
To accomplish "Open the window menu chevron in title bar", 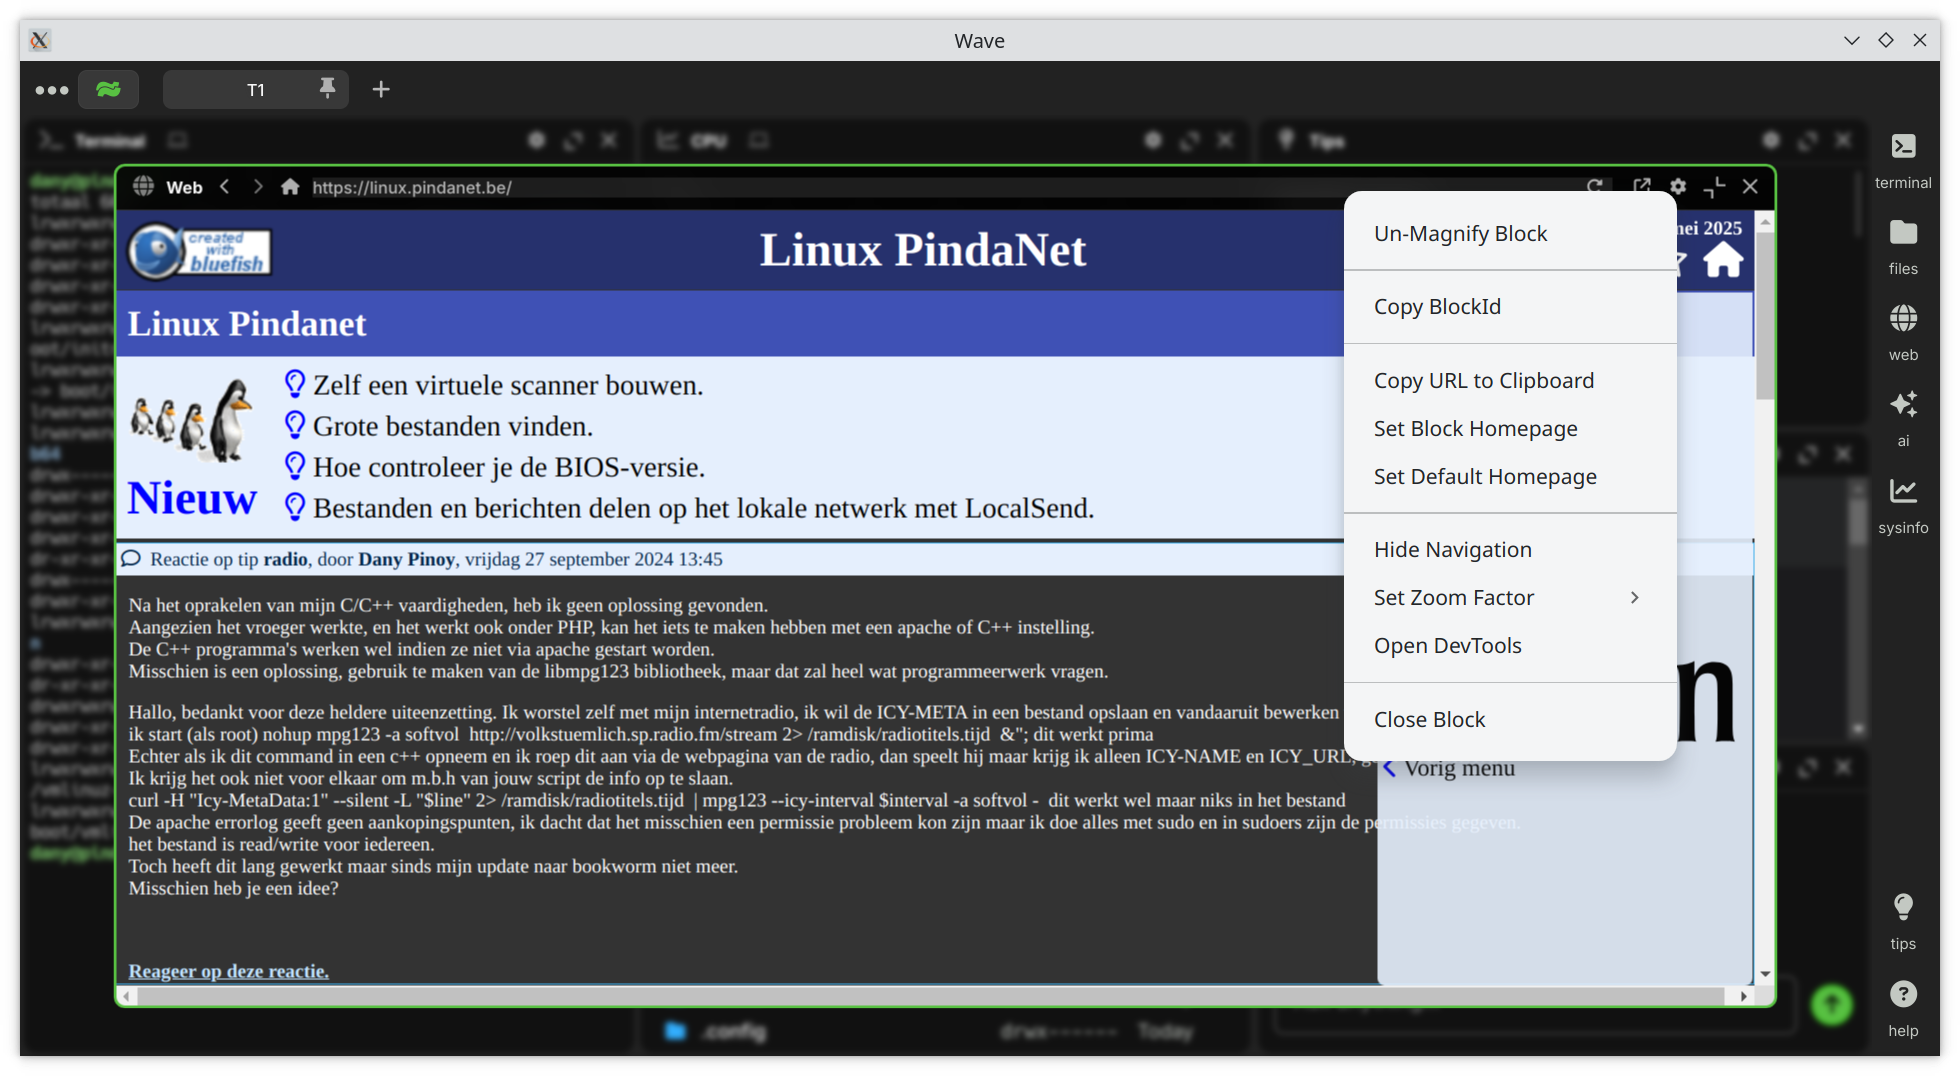I will tap(1851, 40).
